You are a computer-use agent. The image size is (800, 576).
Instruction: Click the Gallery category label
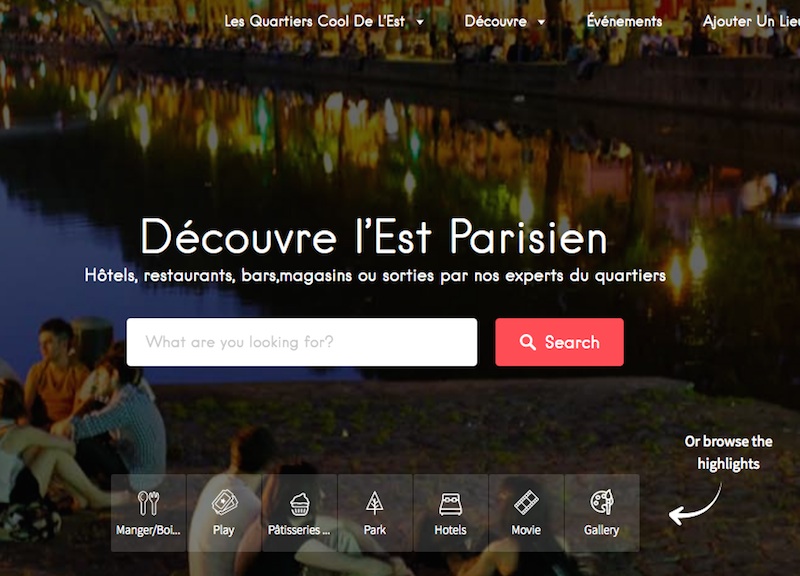[x=602, y=530]
